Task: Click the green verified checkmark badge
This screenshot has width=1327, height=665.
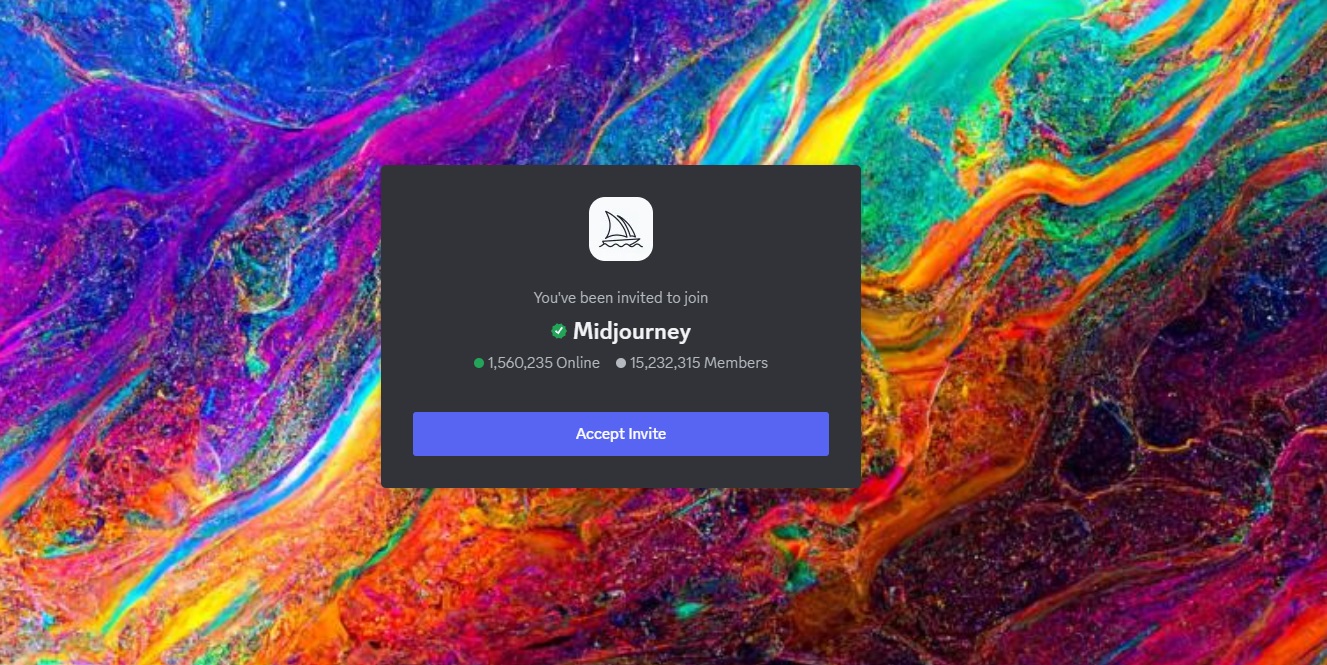Action: 559,331
